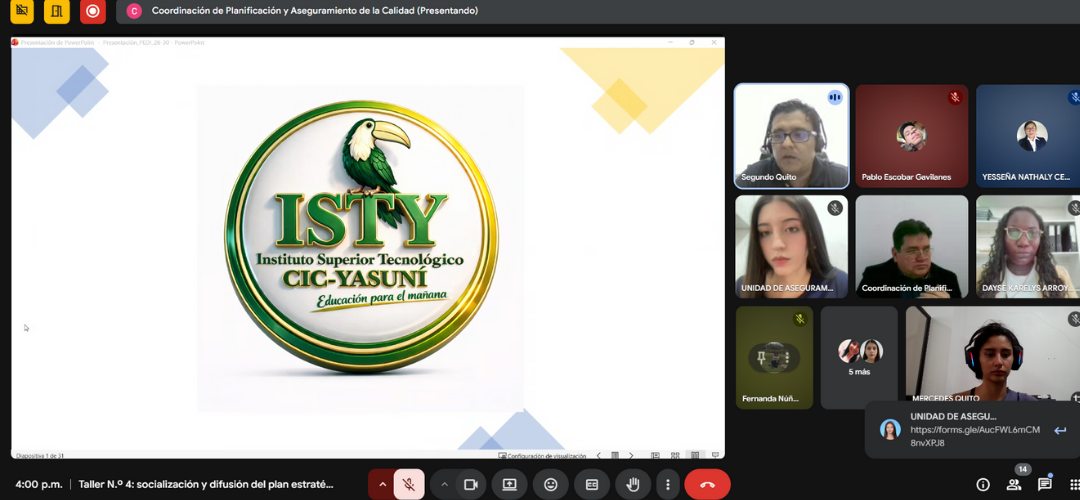Open more options three-dot menu
Screen dimensions: 1080x500
coord(667,484)
